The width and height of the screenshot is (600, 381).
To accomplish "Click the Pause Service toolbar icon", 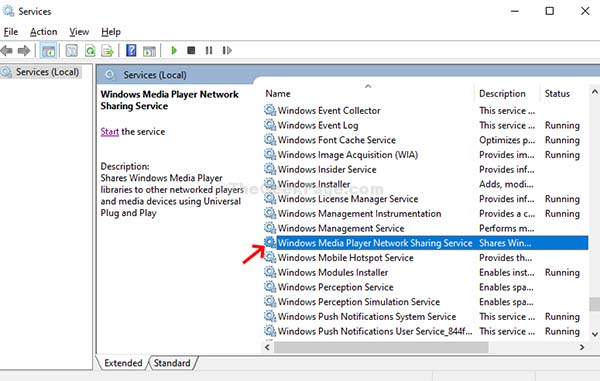I will [209, 50].
